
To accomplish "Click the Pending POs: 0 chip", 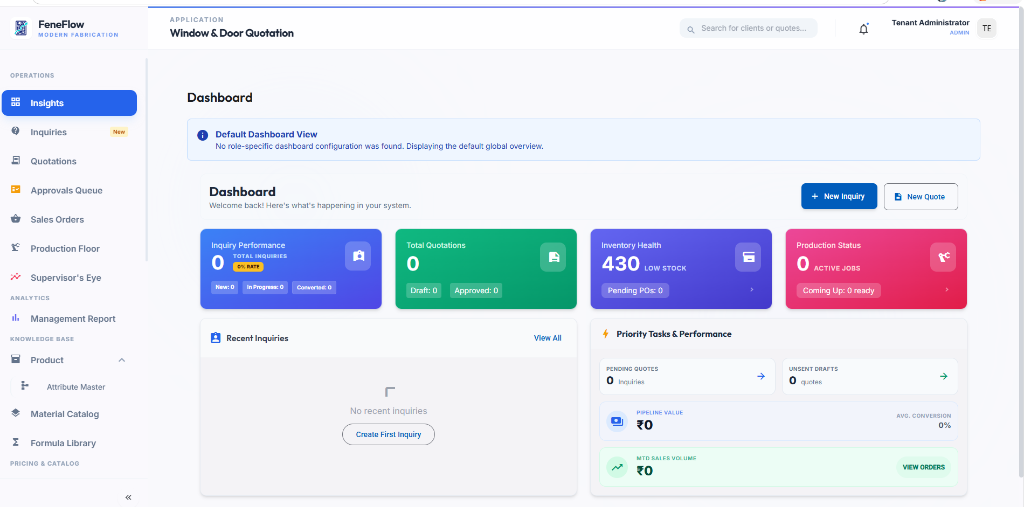I will click(x=635, y=290).
